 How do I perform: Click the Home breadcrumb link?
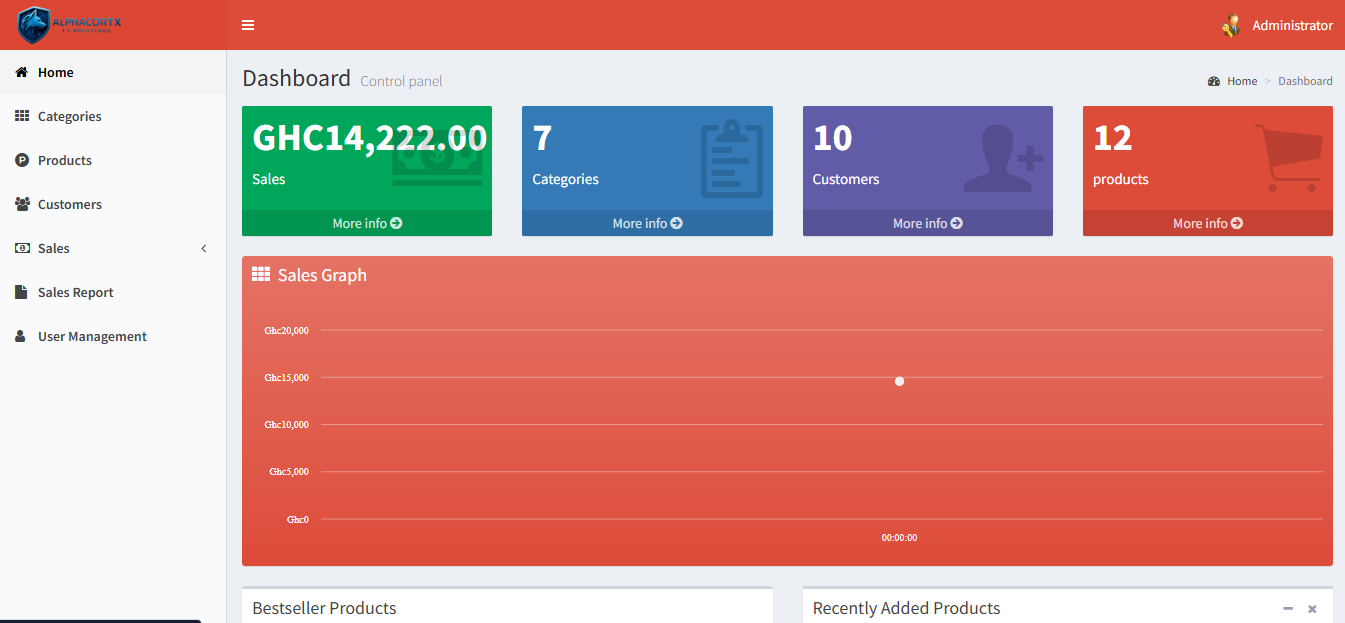1242,81
